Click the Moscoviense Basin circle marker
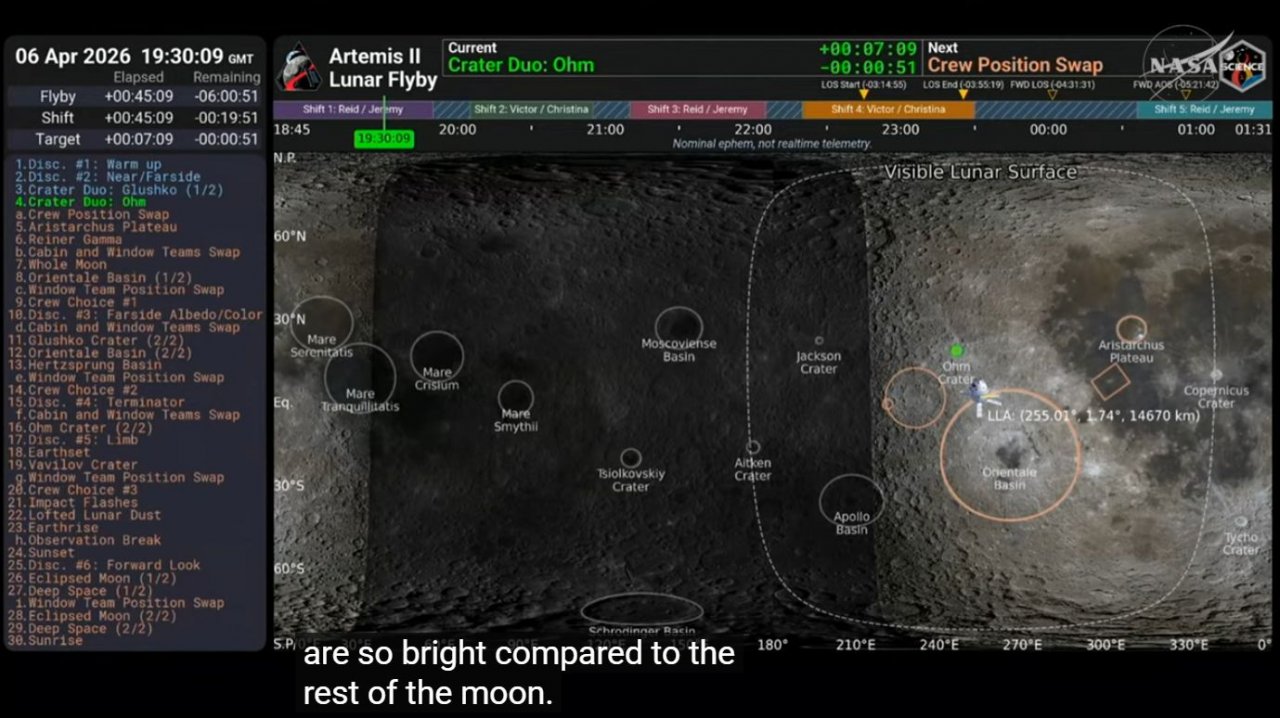1280x718 pixels. pyautogui.click(x=679, y=325)
